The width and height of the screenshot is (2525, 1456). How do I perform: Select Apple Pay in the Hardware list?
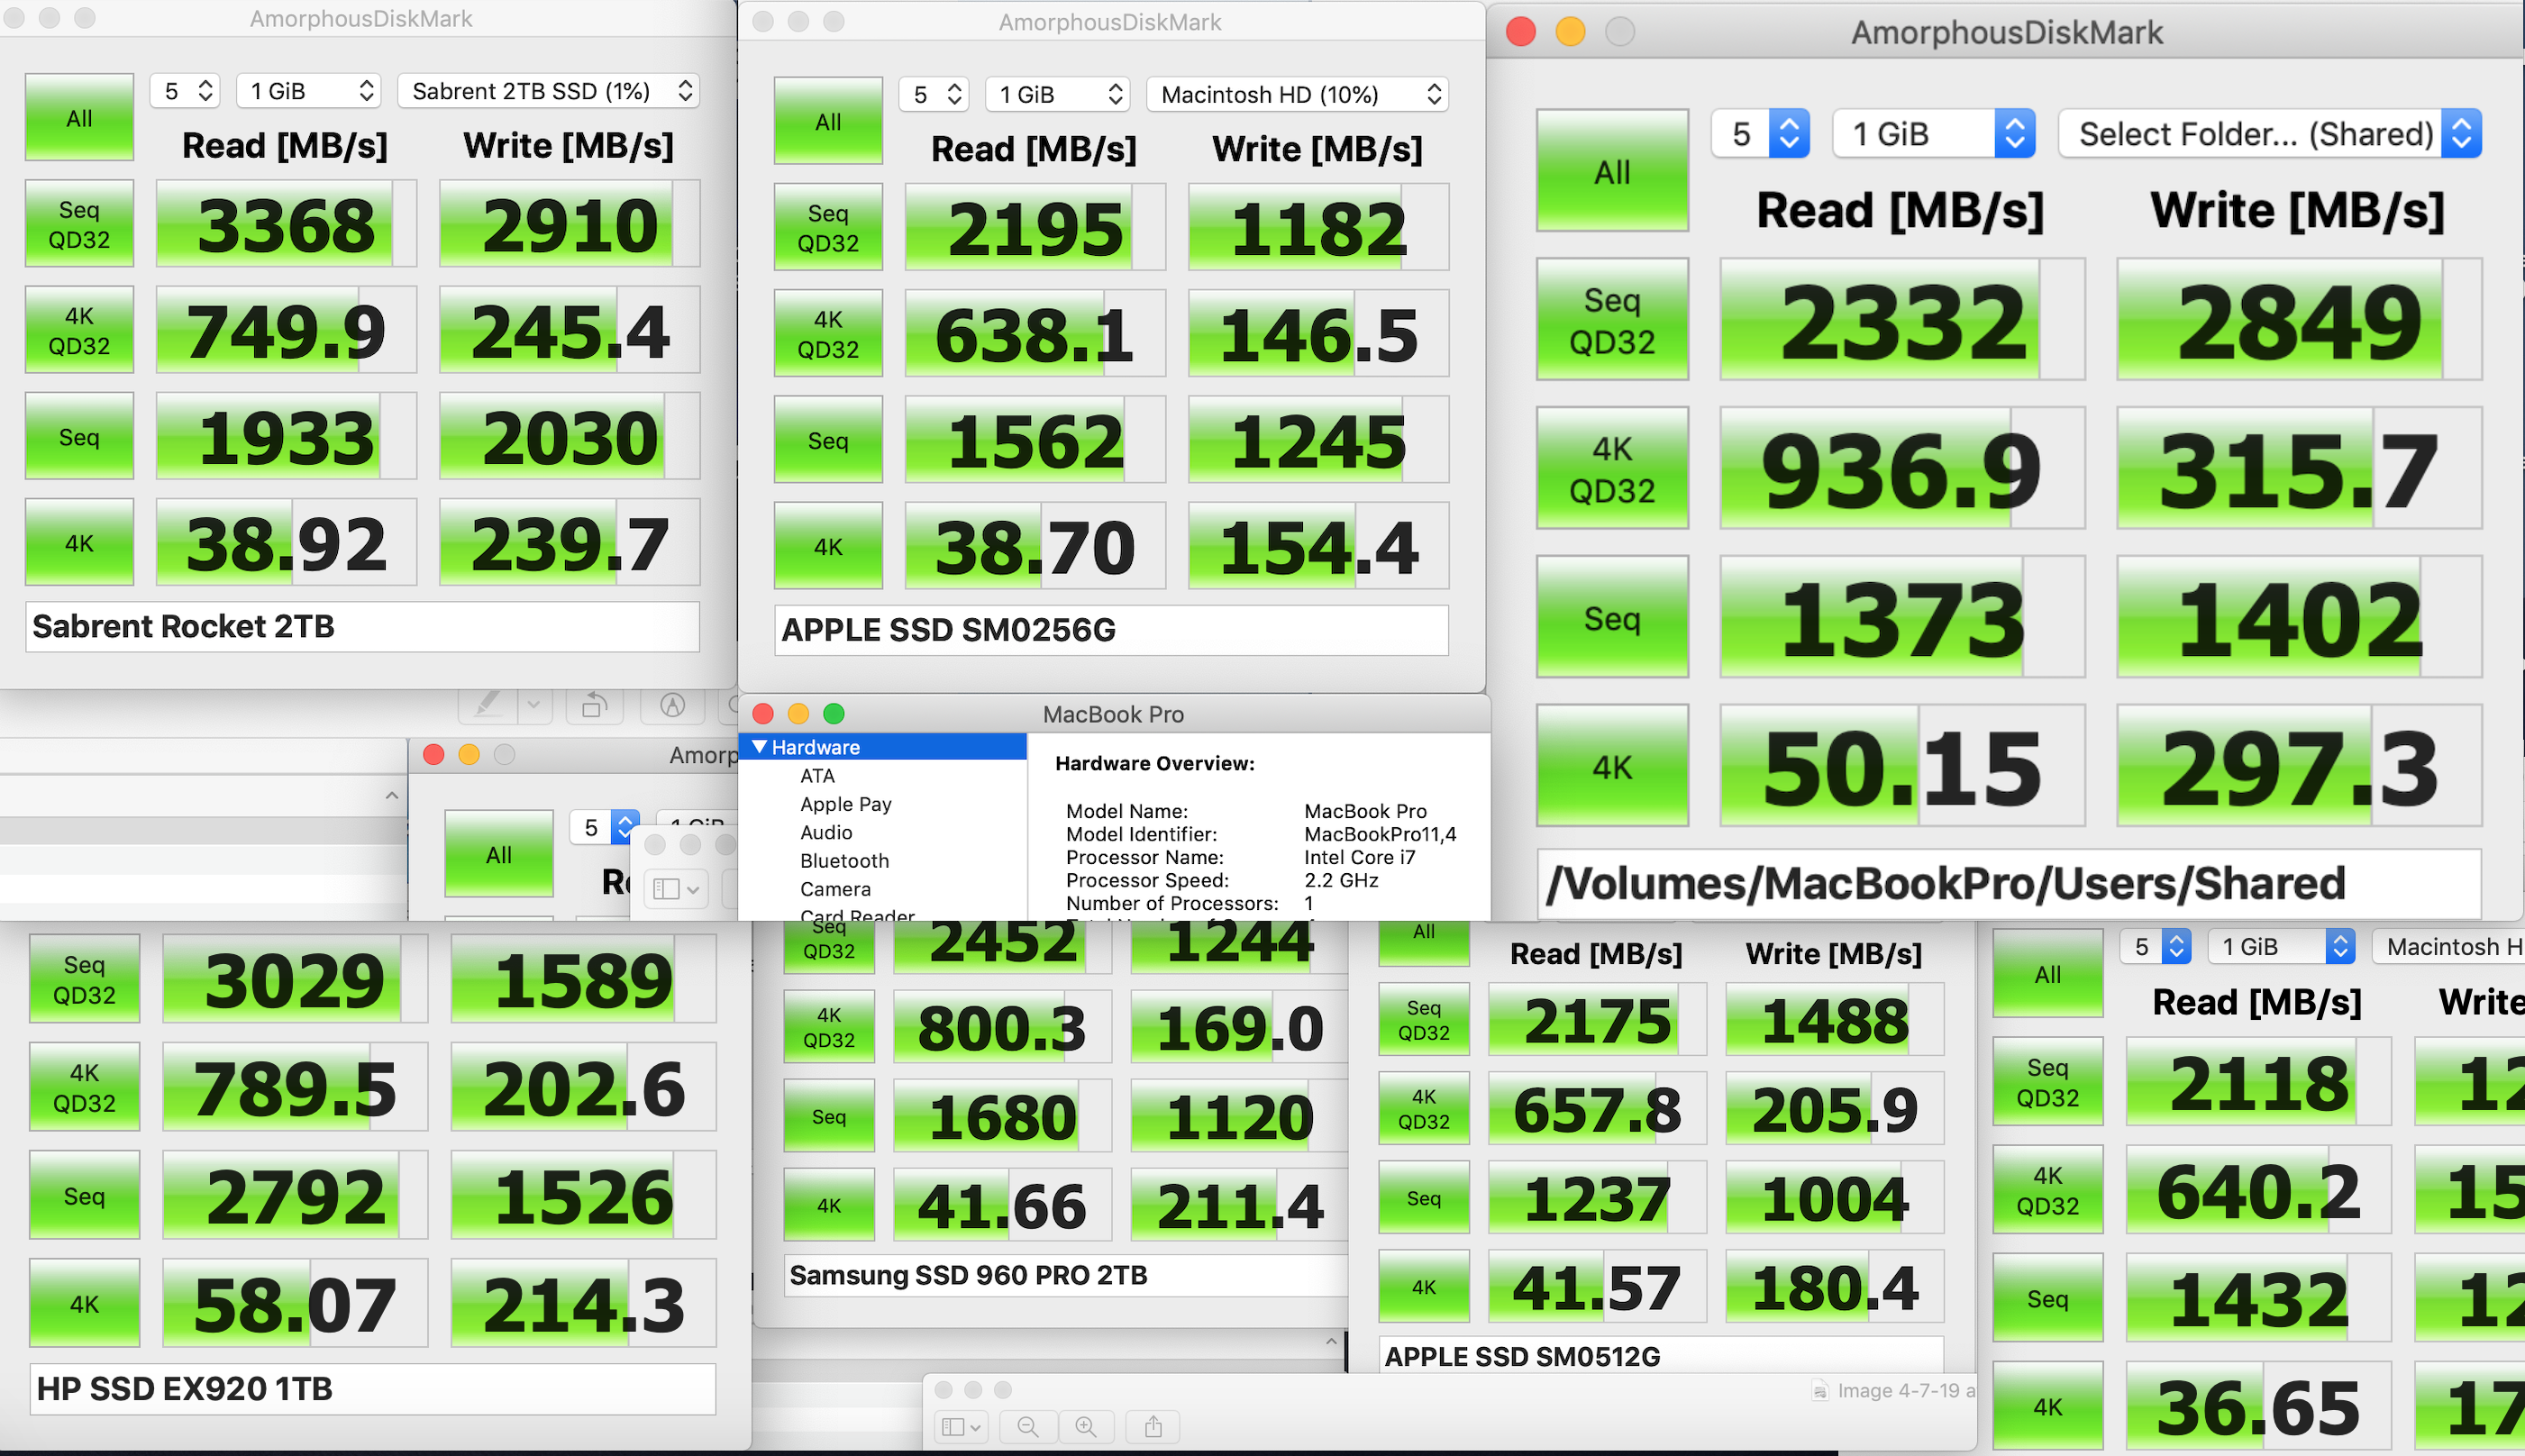846,804
